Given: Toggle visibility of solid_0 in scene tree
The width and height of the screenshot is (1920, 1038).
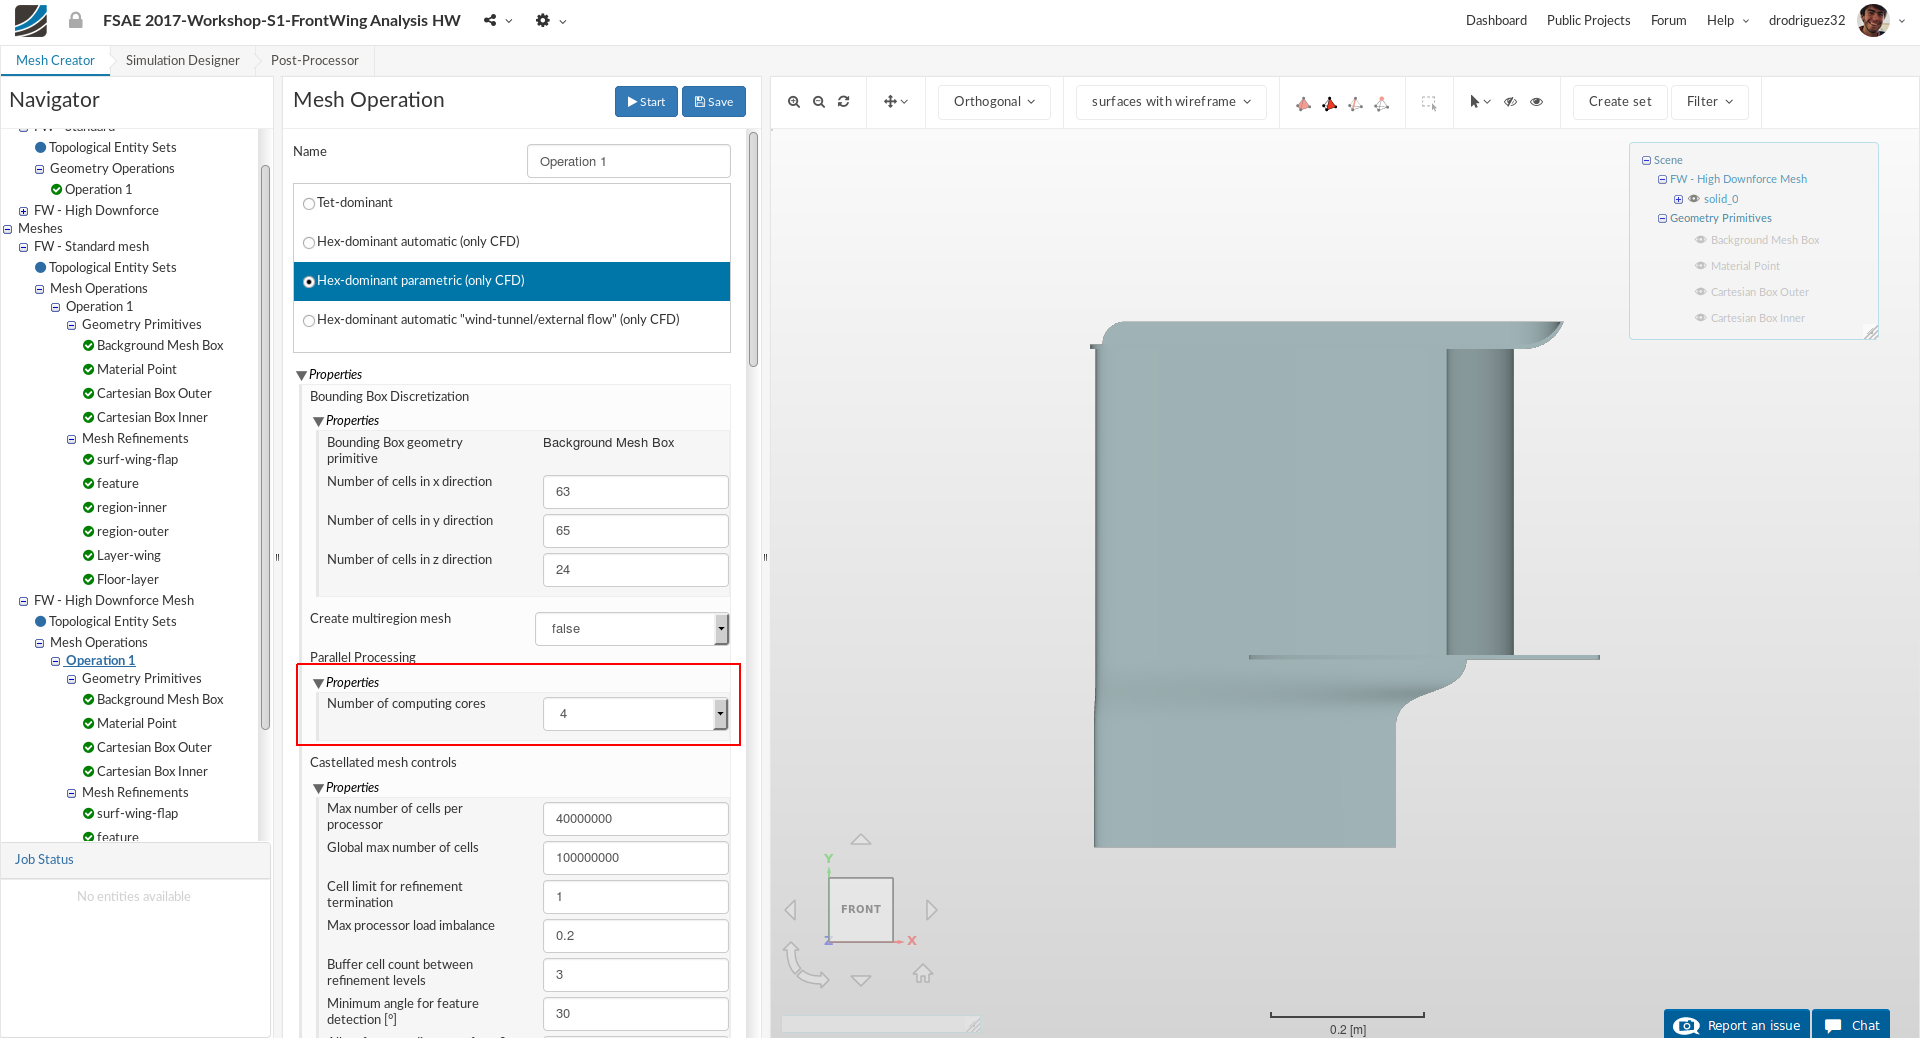Looking at the screenshot, I should click(1694, 199).
